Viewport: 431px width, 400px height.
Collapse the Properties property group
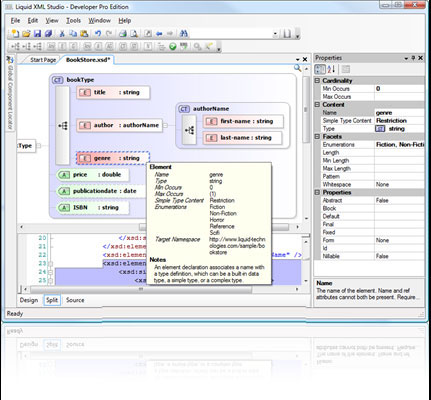tap(317, 192)
